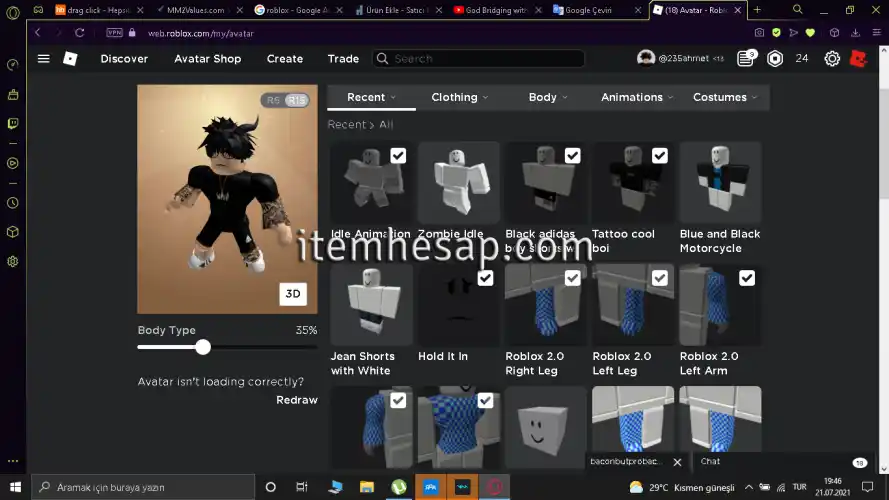The image size is (889, 500).
Task: Open the Roblox settings gear
Action: [832, 59]
